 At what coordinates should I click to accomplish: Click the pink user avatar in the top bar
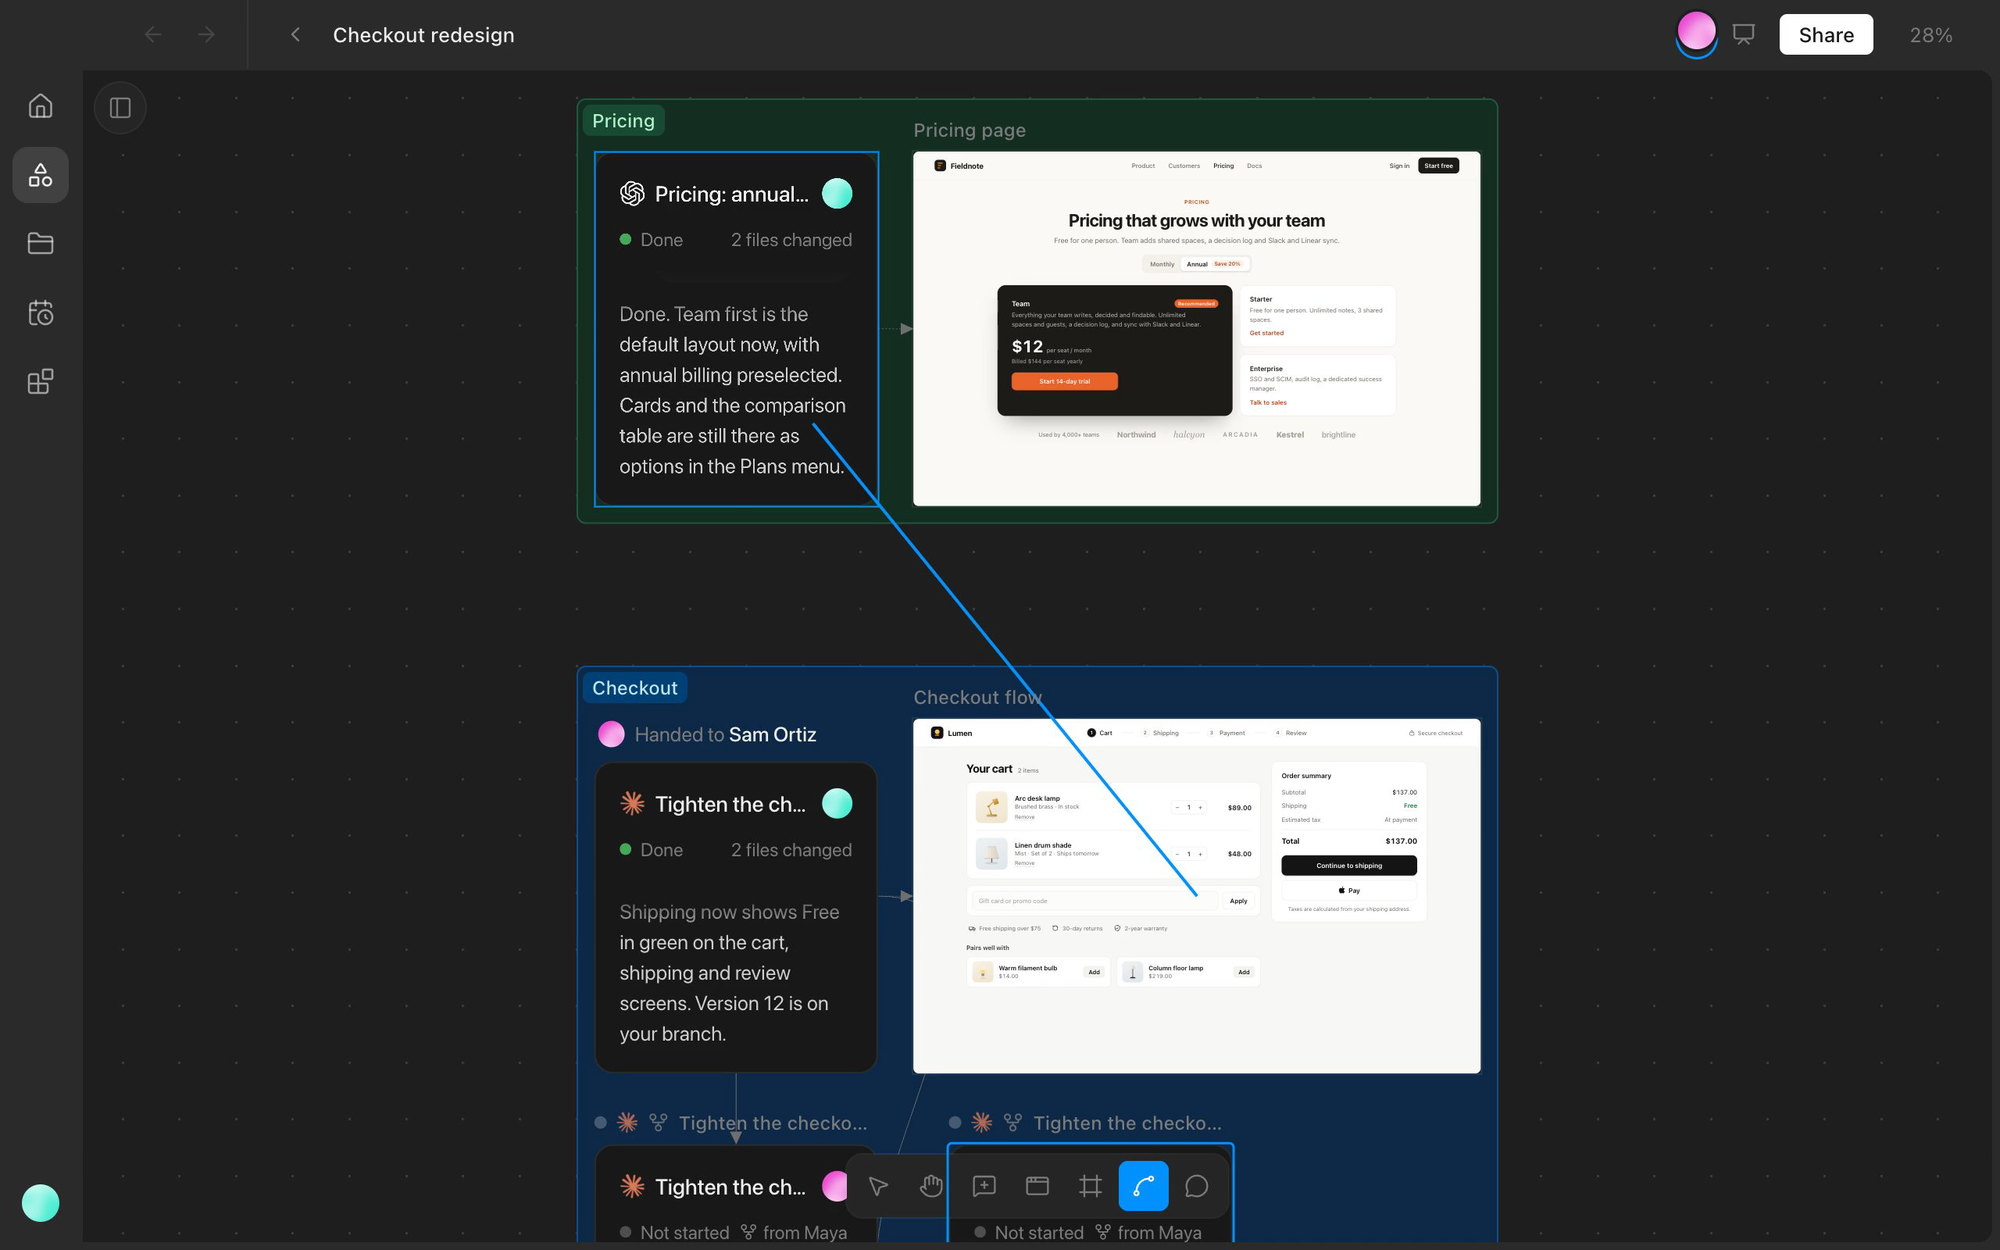[1696, 33]
